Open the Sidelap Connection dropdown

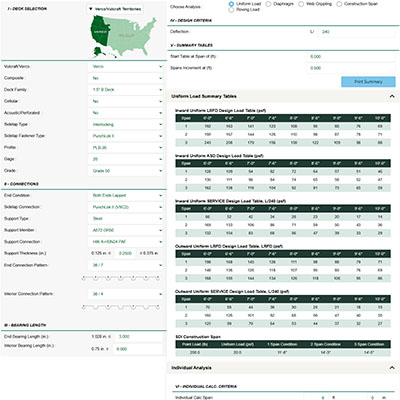click(x=126, y=207)
